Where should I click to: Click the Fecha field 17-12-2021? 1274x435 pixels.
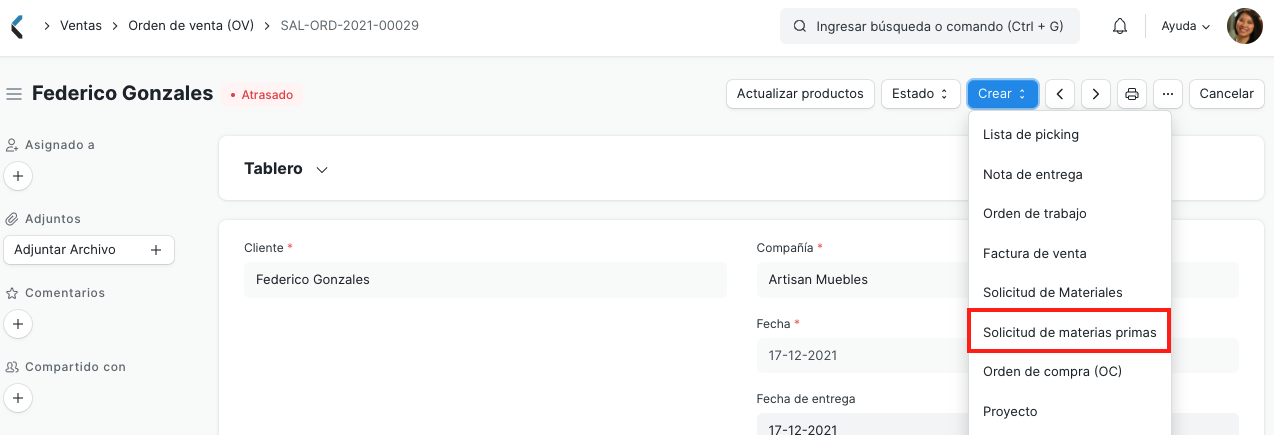[862, 356]
